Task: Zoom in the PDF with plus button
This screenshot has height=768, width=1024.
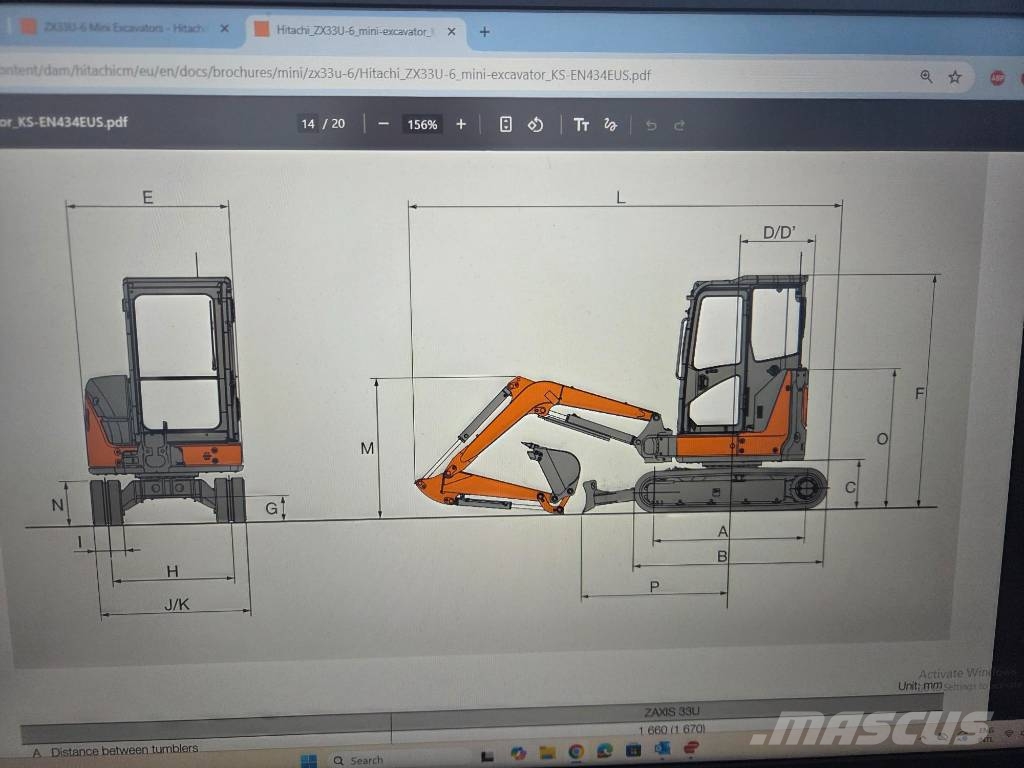Action: 461,124
